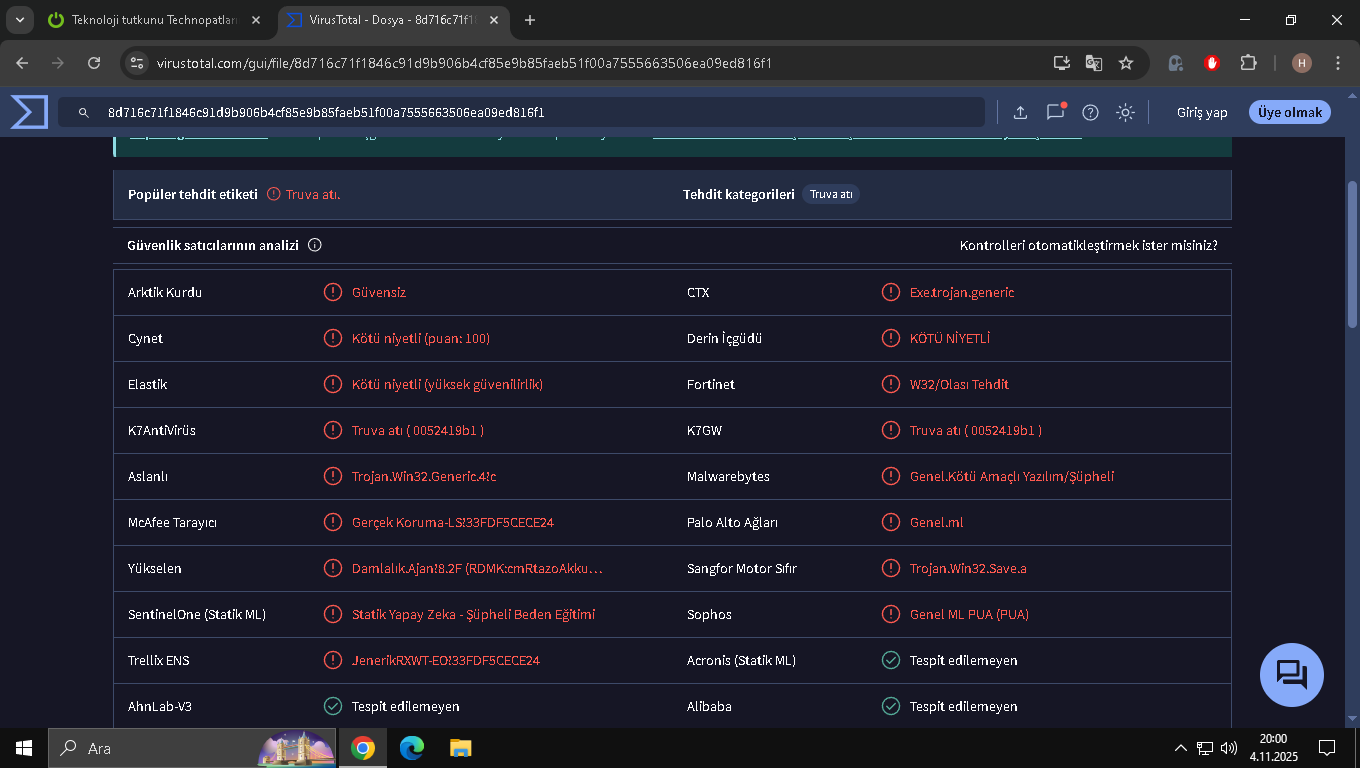Viewport: 1360px width, 768px height.
Task: Click the Exe.trojan.generic result for CTX
Action: [962, 292]
